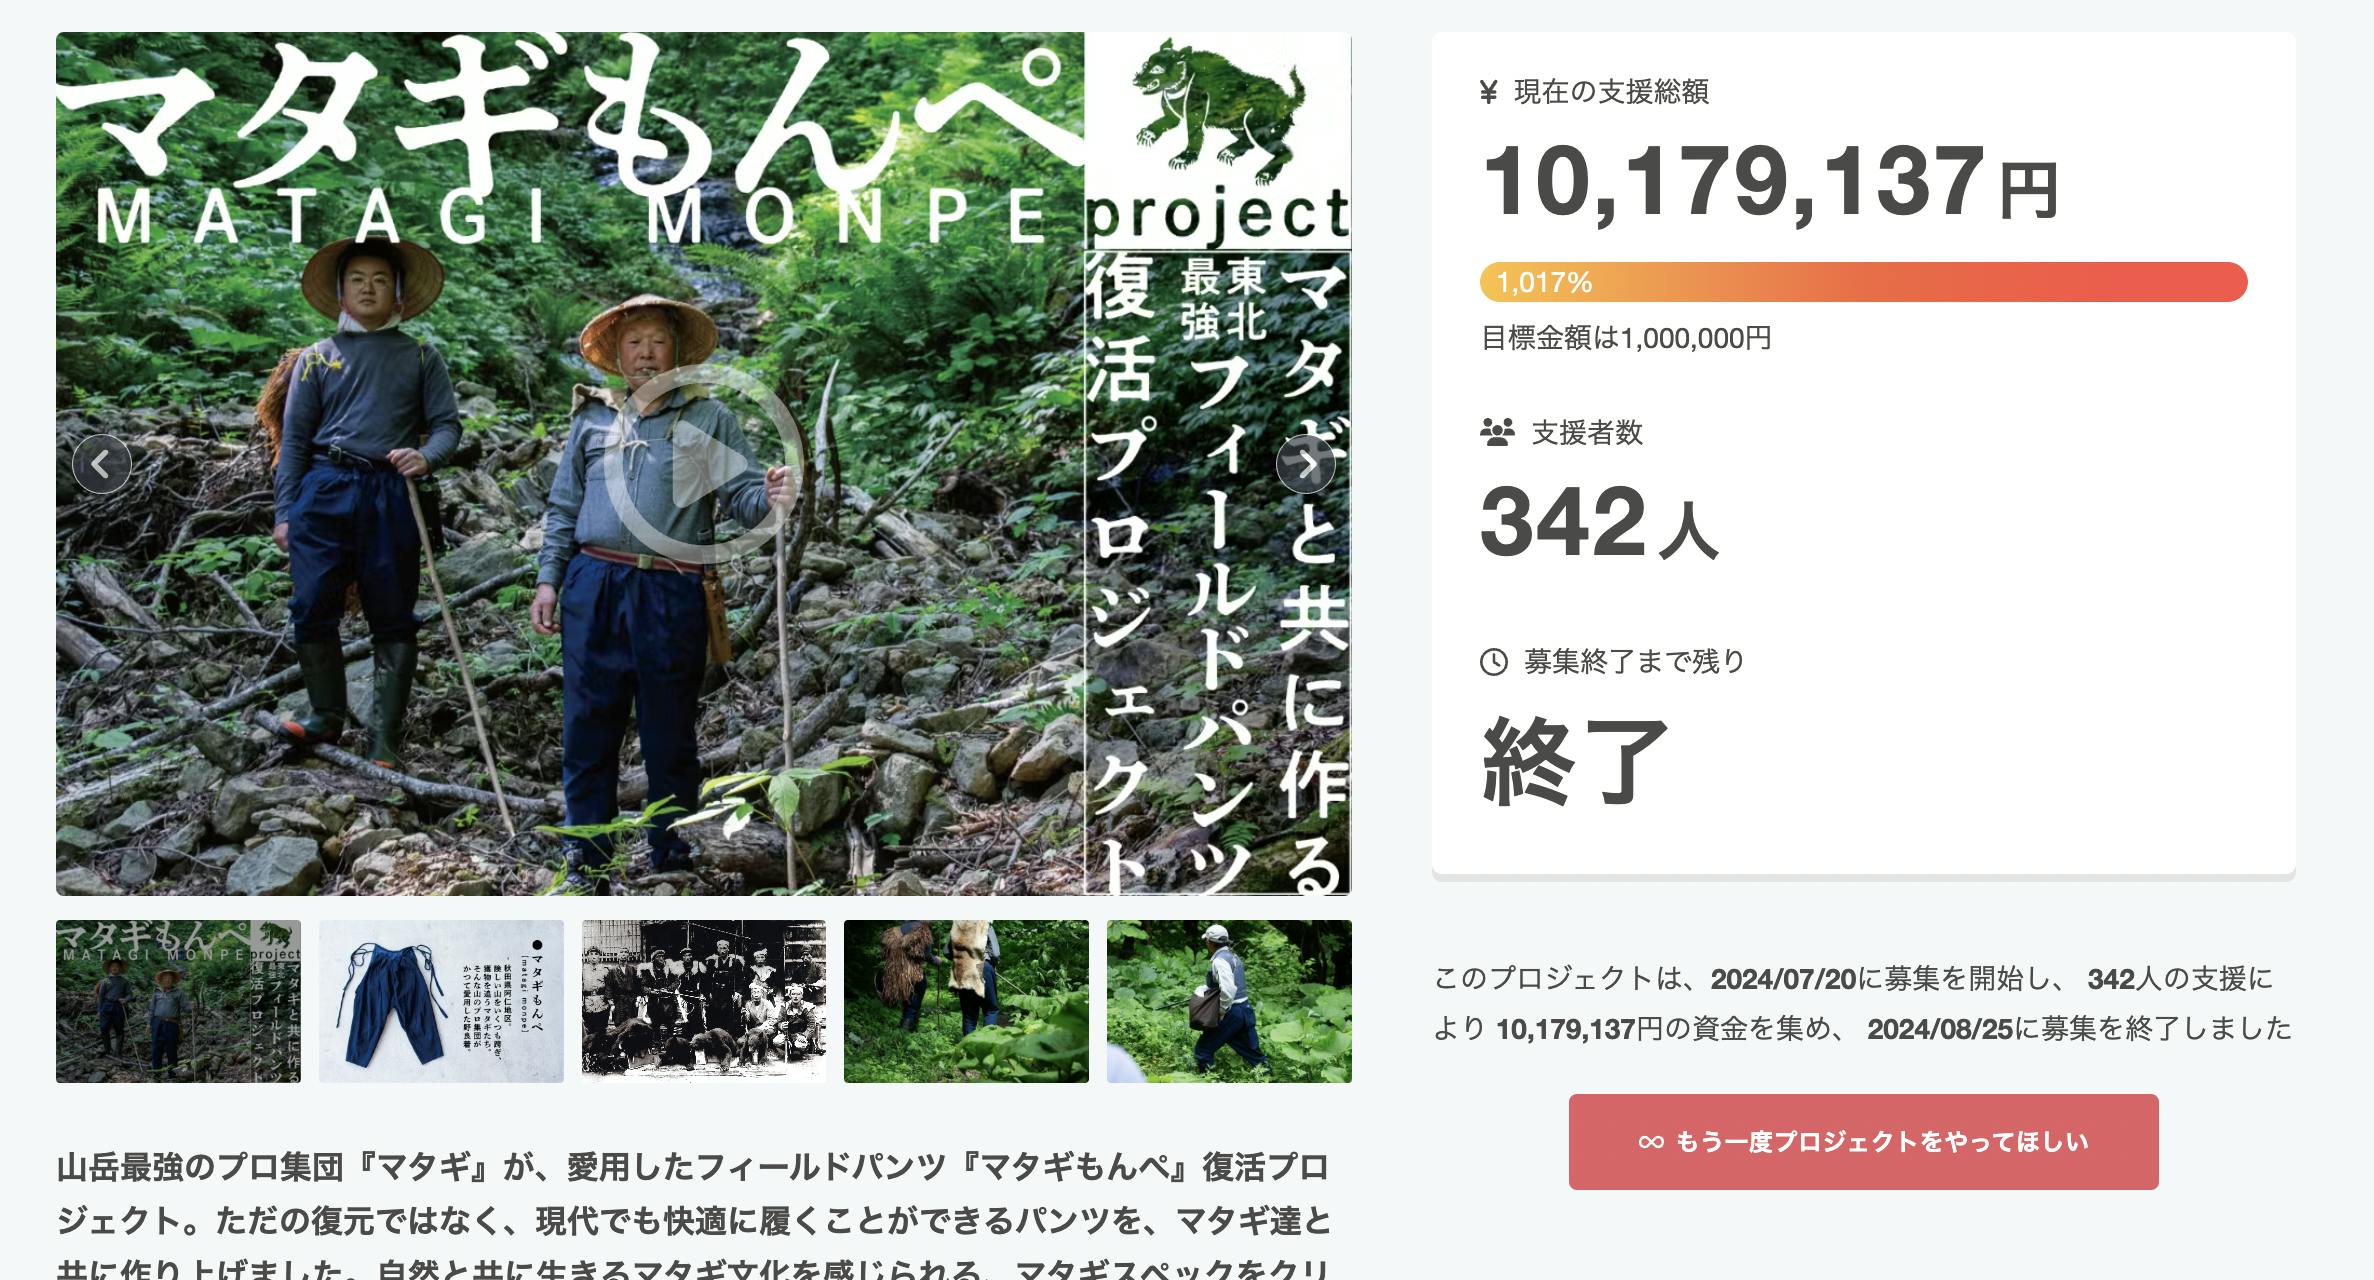The width and height of the screenshot is (2374, 1280).
Task: Select the thumbnail of hunters in straw capes
Action: pyautogui.click(x=966, y=1001)
